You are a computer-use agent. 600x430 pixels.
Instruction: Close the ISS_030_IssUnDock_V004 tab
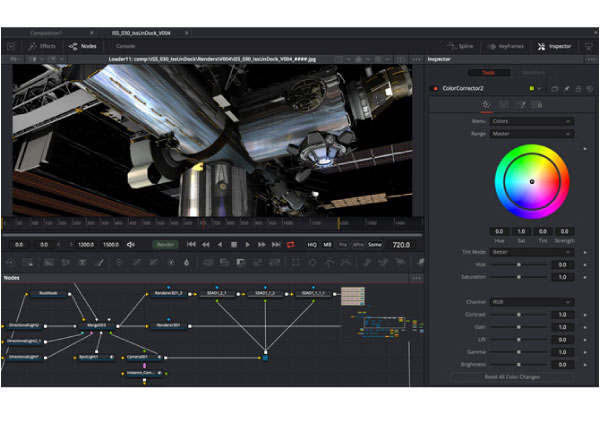tap(186, 33)
